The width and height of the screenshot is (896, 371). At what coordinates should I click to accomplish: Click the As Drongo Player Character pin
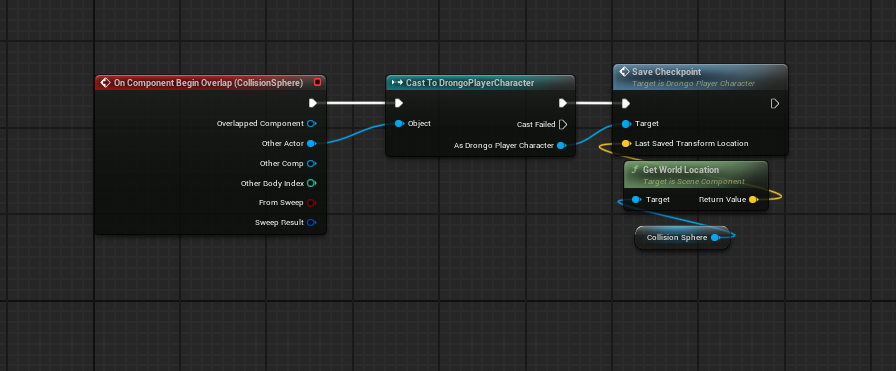[x=561, y=146]
